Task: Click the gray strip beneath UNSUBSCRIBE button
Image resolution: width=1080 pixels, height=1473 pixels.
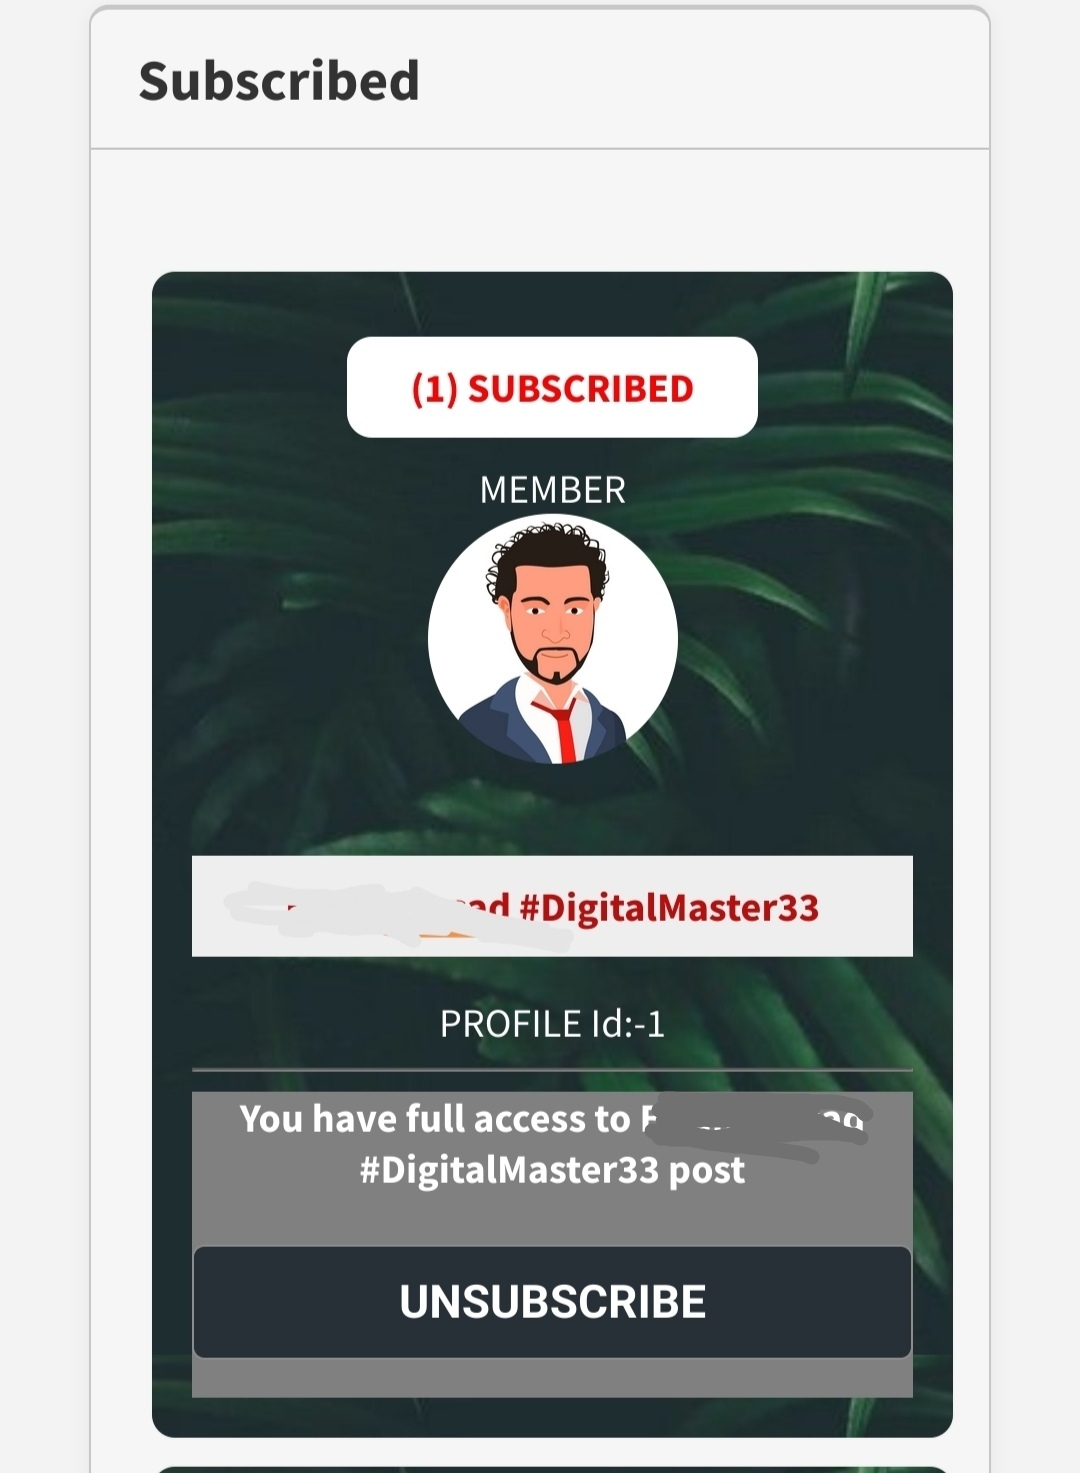Action: [552, 1377]
